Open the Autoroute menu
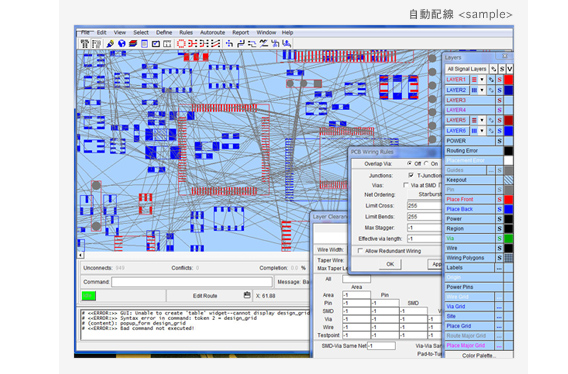This screenshot has width=568, height=374. click(213, 33)
